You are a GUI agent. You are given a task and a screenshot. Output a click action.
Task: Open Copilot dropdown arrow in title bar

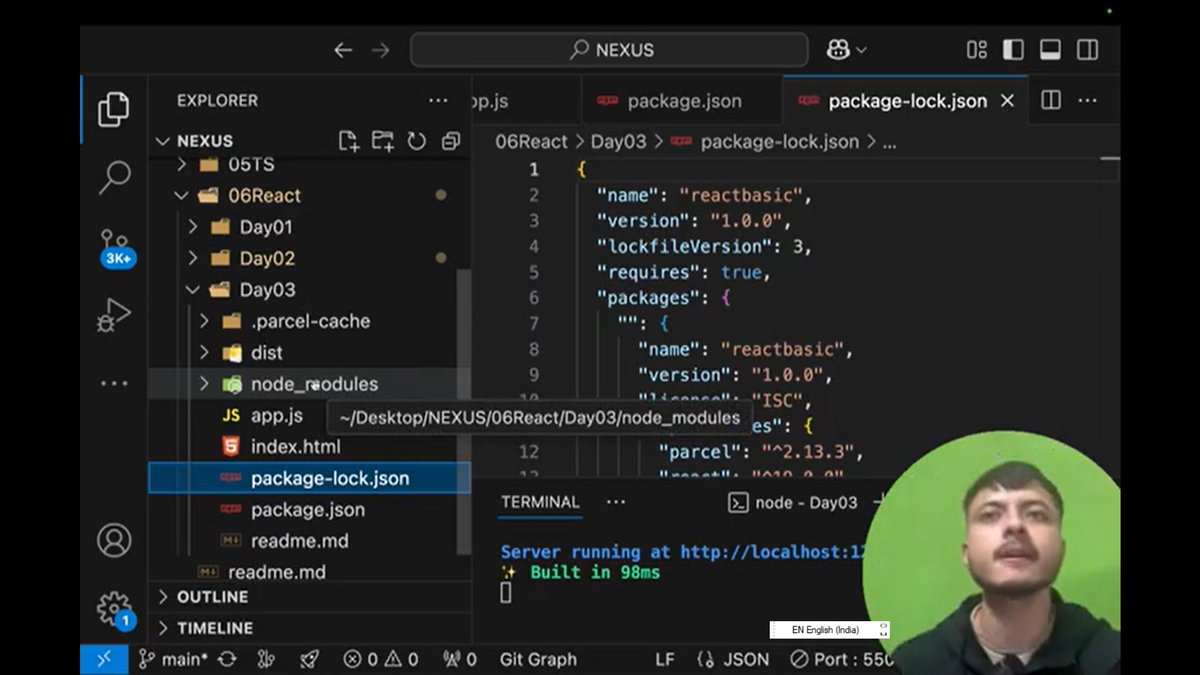coord(861,50)
